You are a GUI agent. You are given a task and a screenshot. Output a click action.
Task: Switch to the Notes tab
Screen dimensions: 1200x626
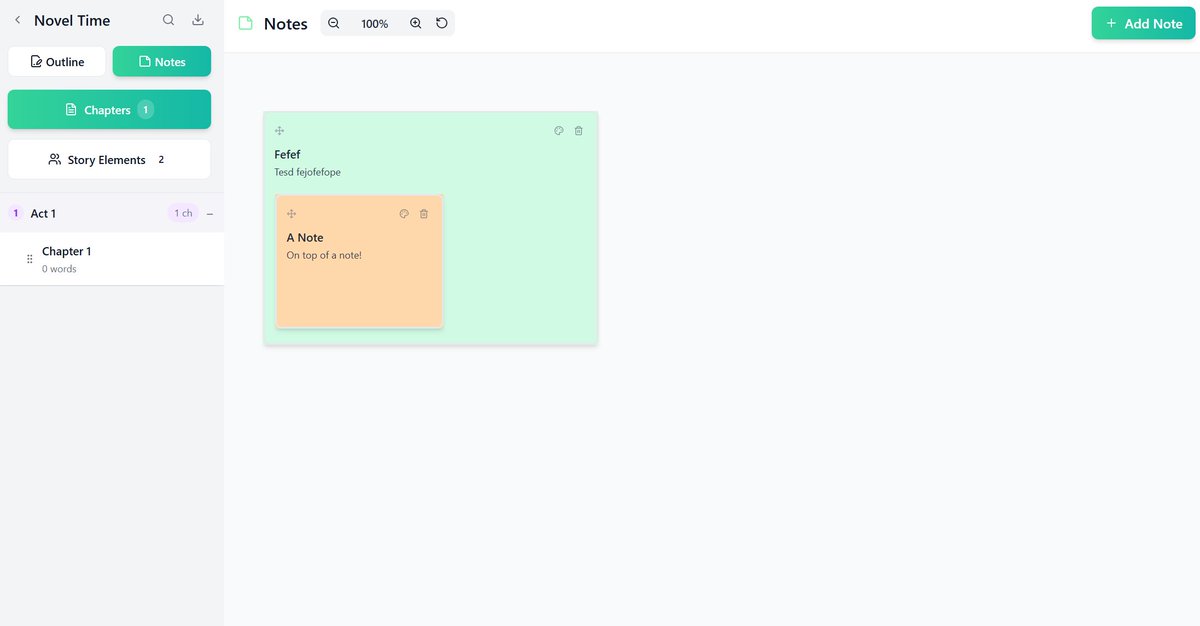(x=162, y=62)
